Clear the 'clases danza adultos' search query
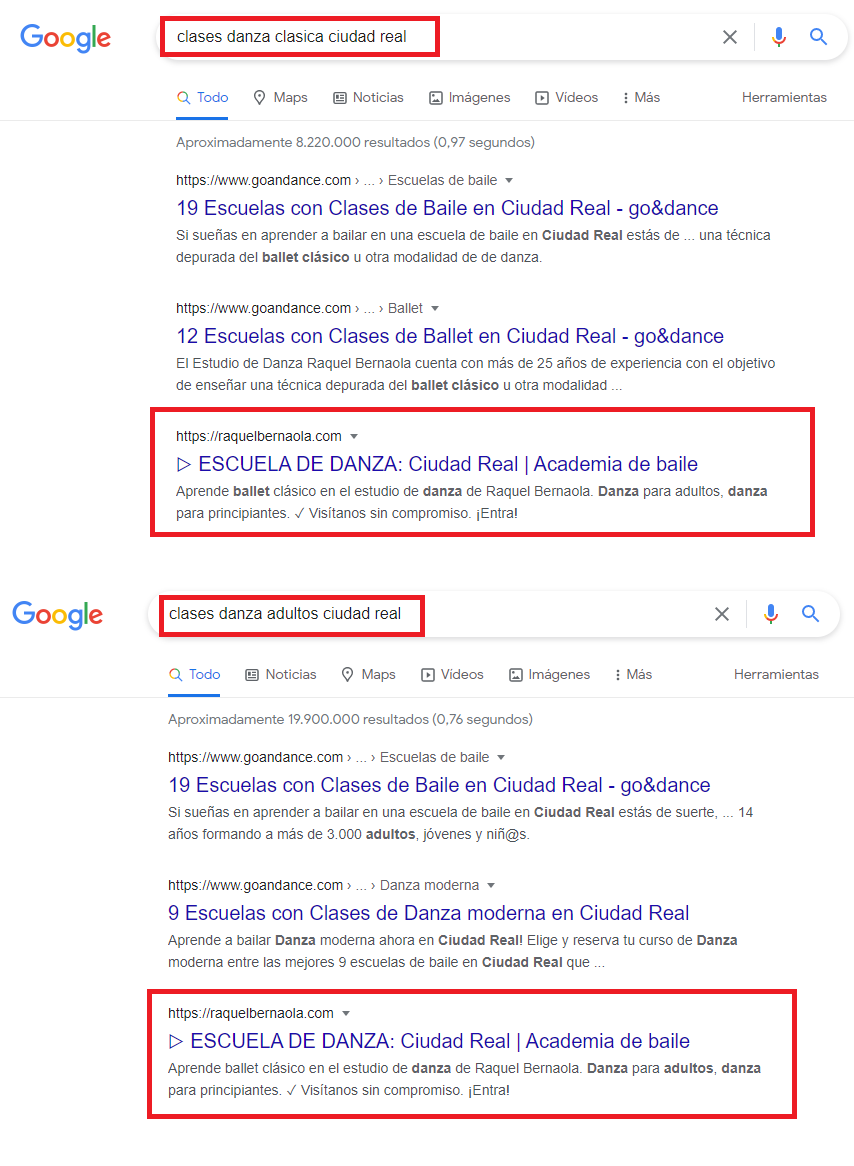 pos(722,613)
